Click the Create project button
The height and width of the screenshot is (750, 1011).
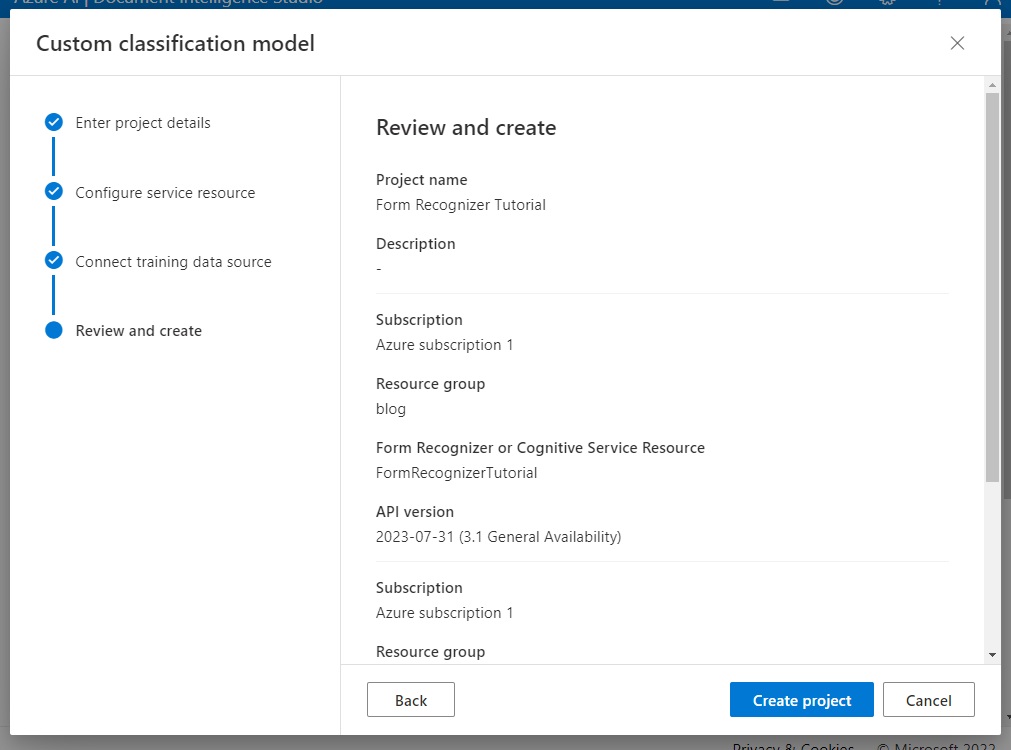click(x=801, y=700)
